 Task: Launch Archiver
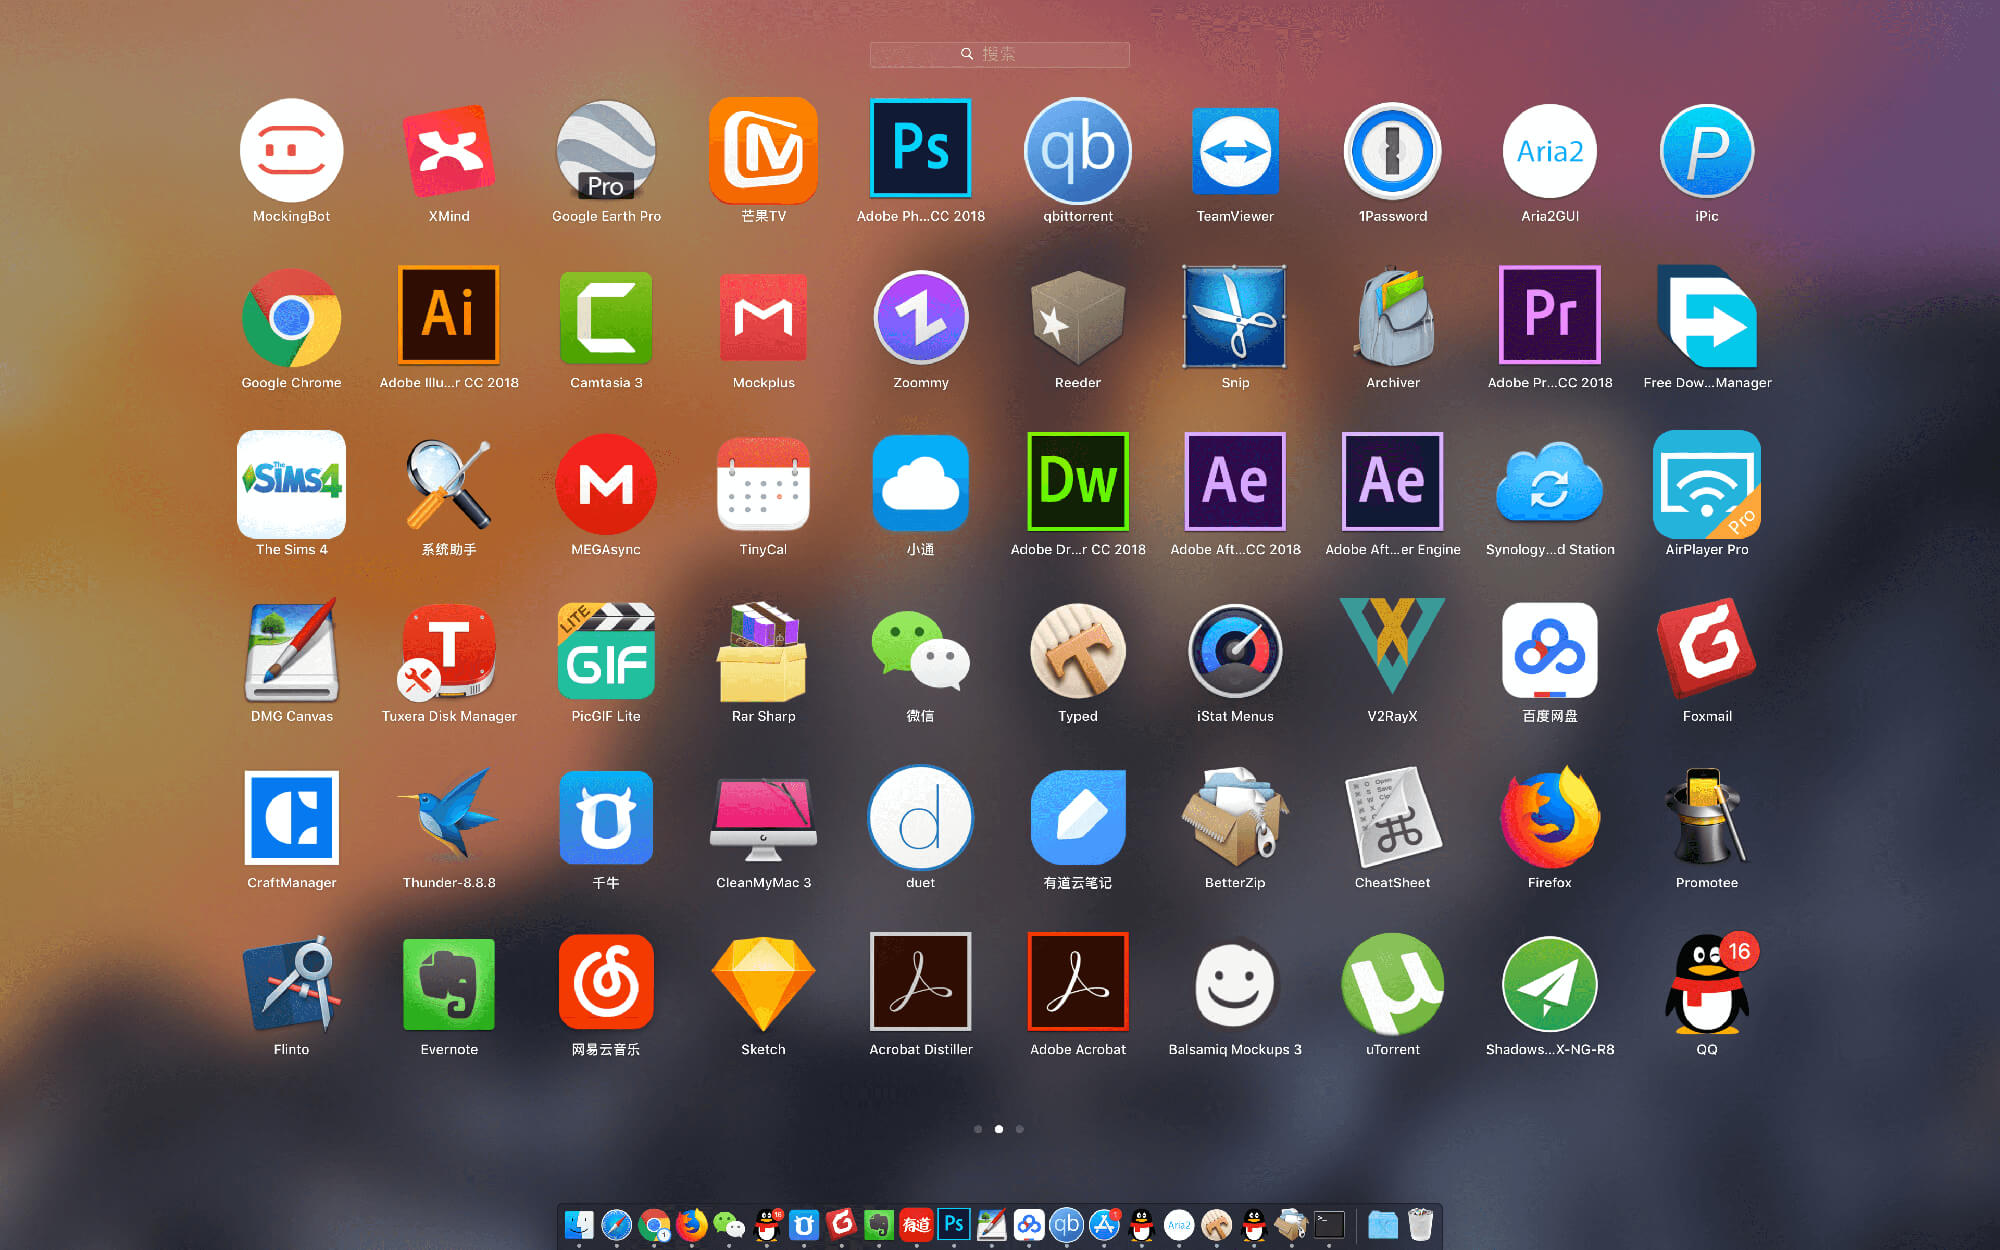point(1393,318)
